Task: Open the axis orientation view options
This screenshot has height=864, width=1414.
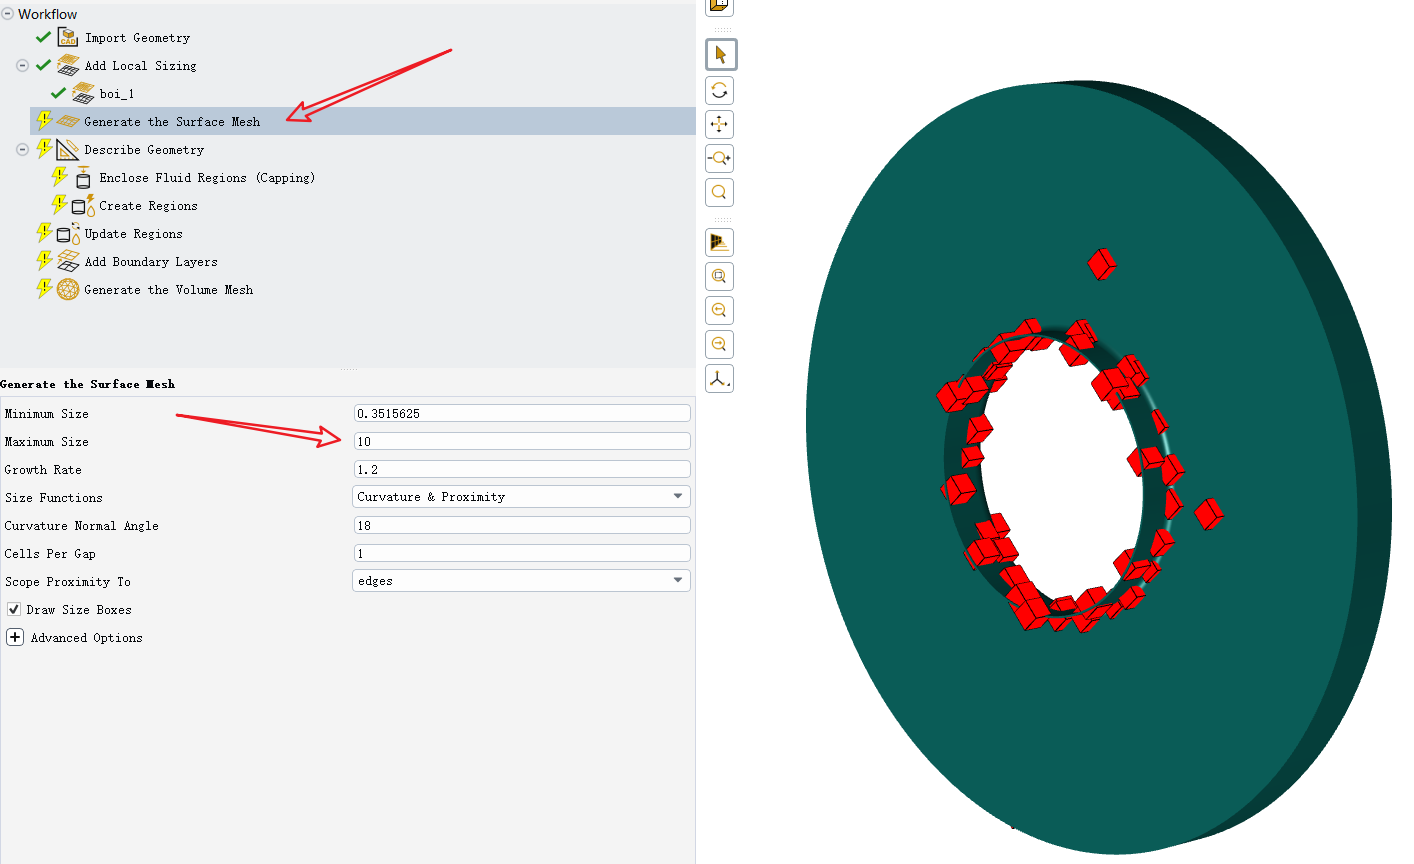Action: click(720, 379)
